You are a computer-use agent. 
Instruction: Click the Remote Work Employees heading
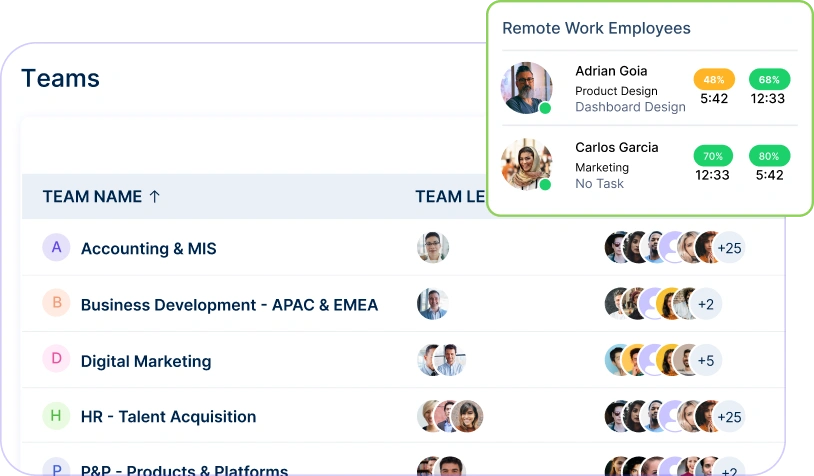596,28
